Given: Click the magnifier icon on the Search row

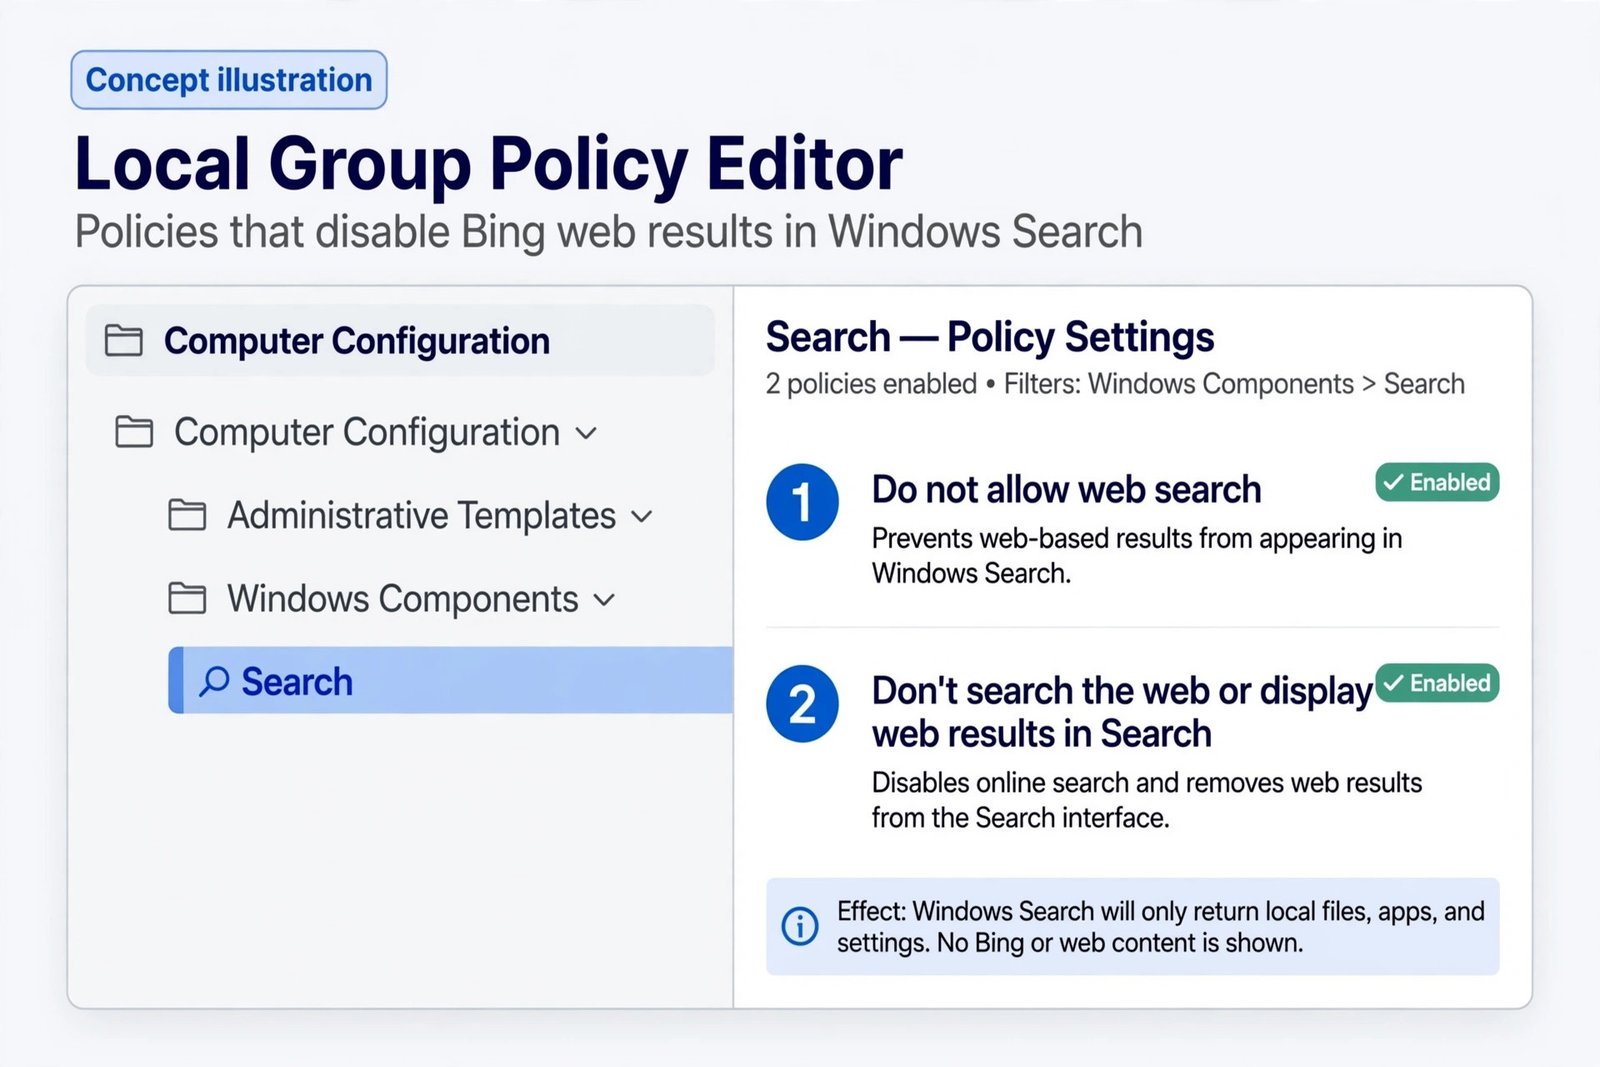Looking at the screenshot, I should click(x=214, y=681).
